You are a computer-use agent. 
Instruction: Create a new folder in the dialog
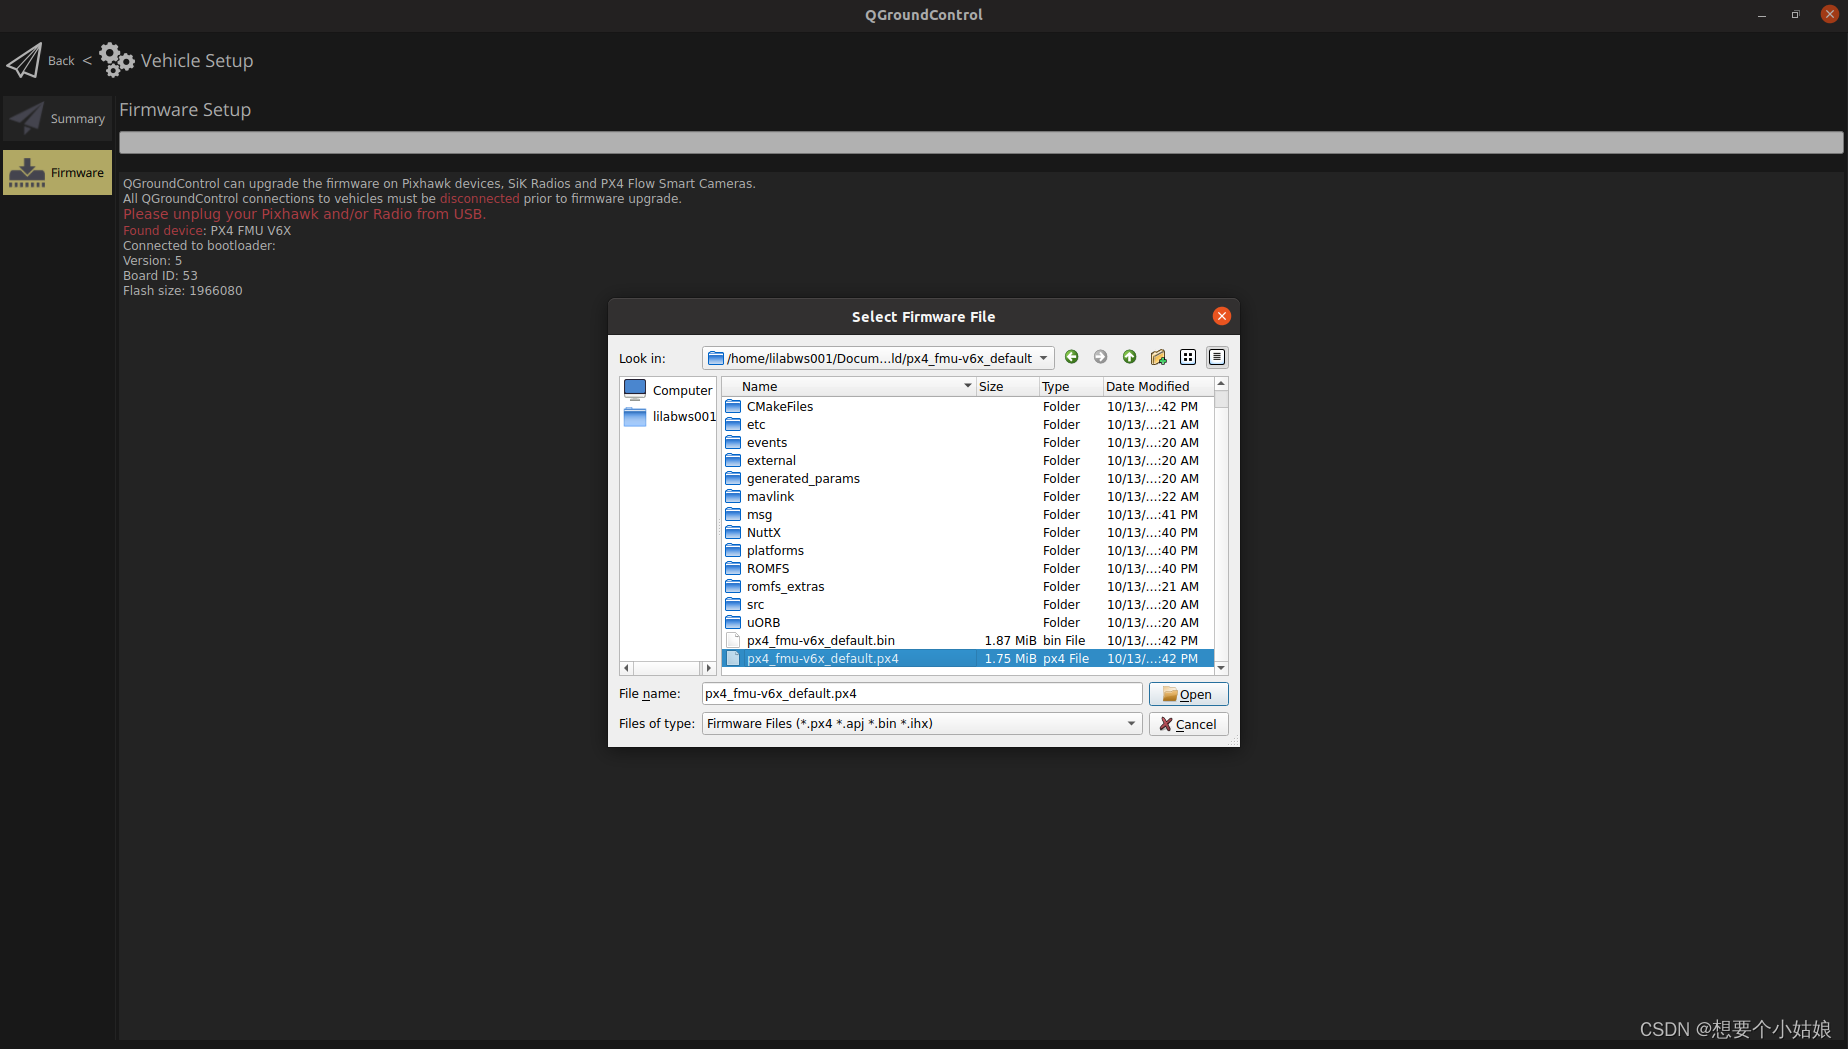coord(1158,357)
